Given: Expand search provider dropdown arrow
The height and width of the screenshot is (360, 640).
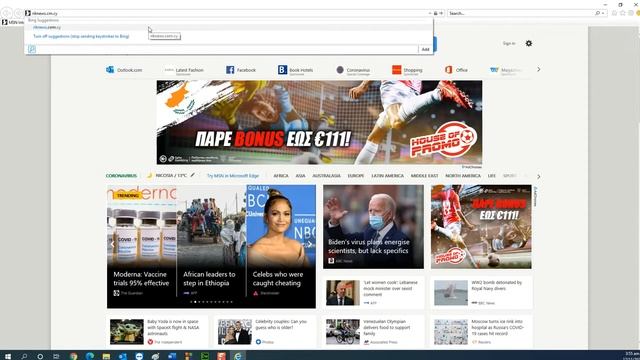Looking at the screenshot, I should pos(603,13).
